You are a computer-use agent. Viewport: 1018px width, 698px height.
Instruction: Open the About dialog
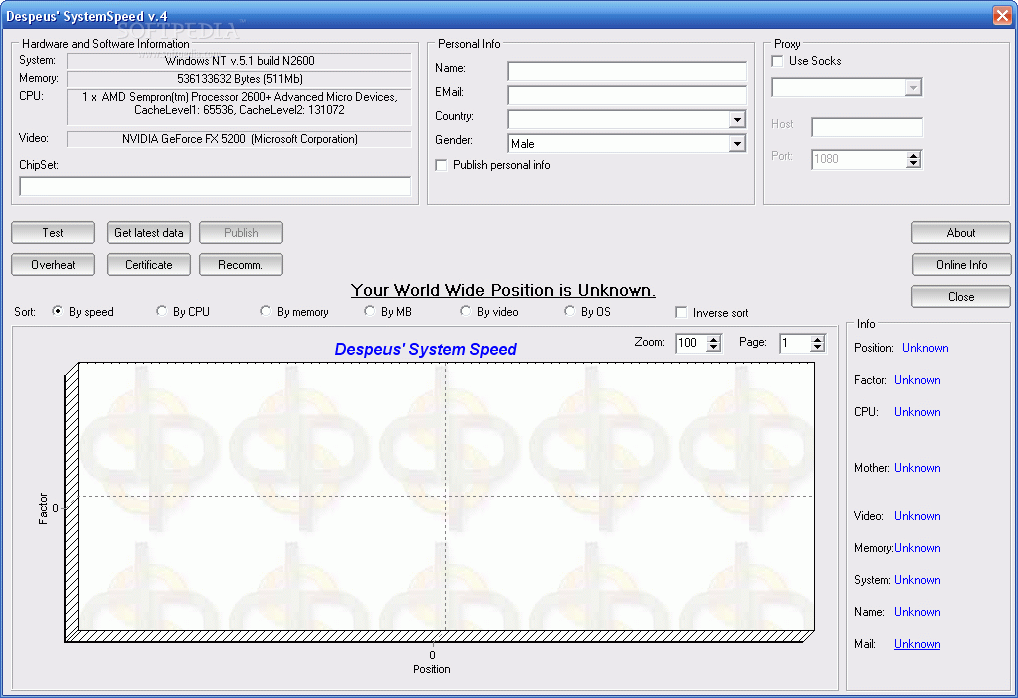961,232
